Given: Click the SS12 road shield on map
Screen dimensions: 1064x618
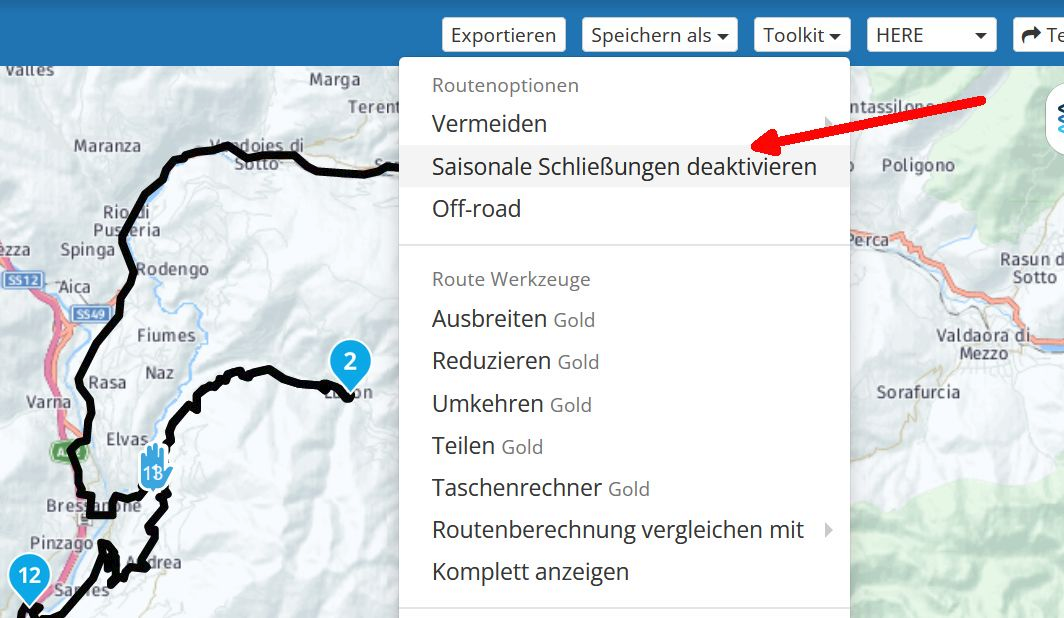Looking at the screenshot, I should (23, 279).
